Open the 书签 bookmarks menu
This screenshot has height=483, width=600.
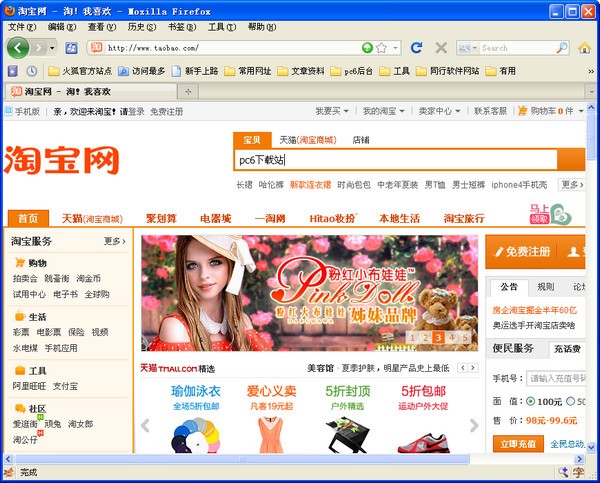tap(182, 27)
